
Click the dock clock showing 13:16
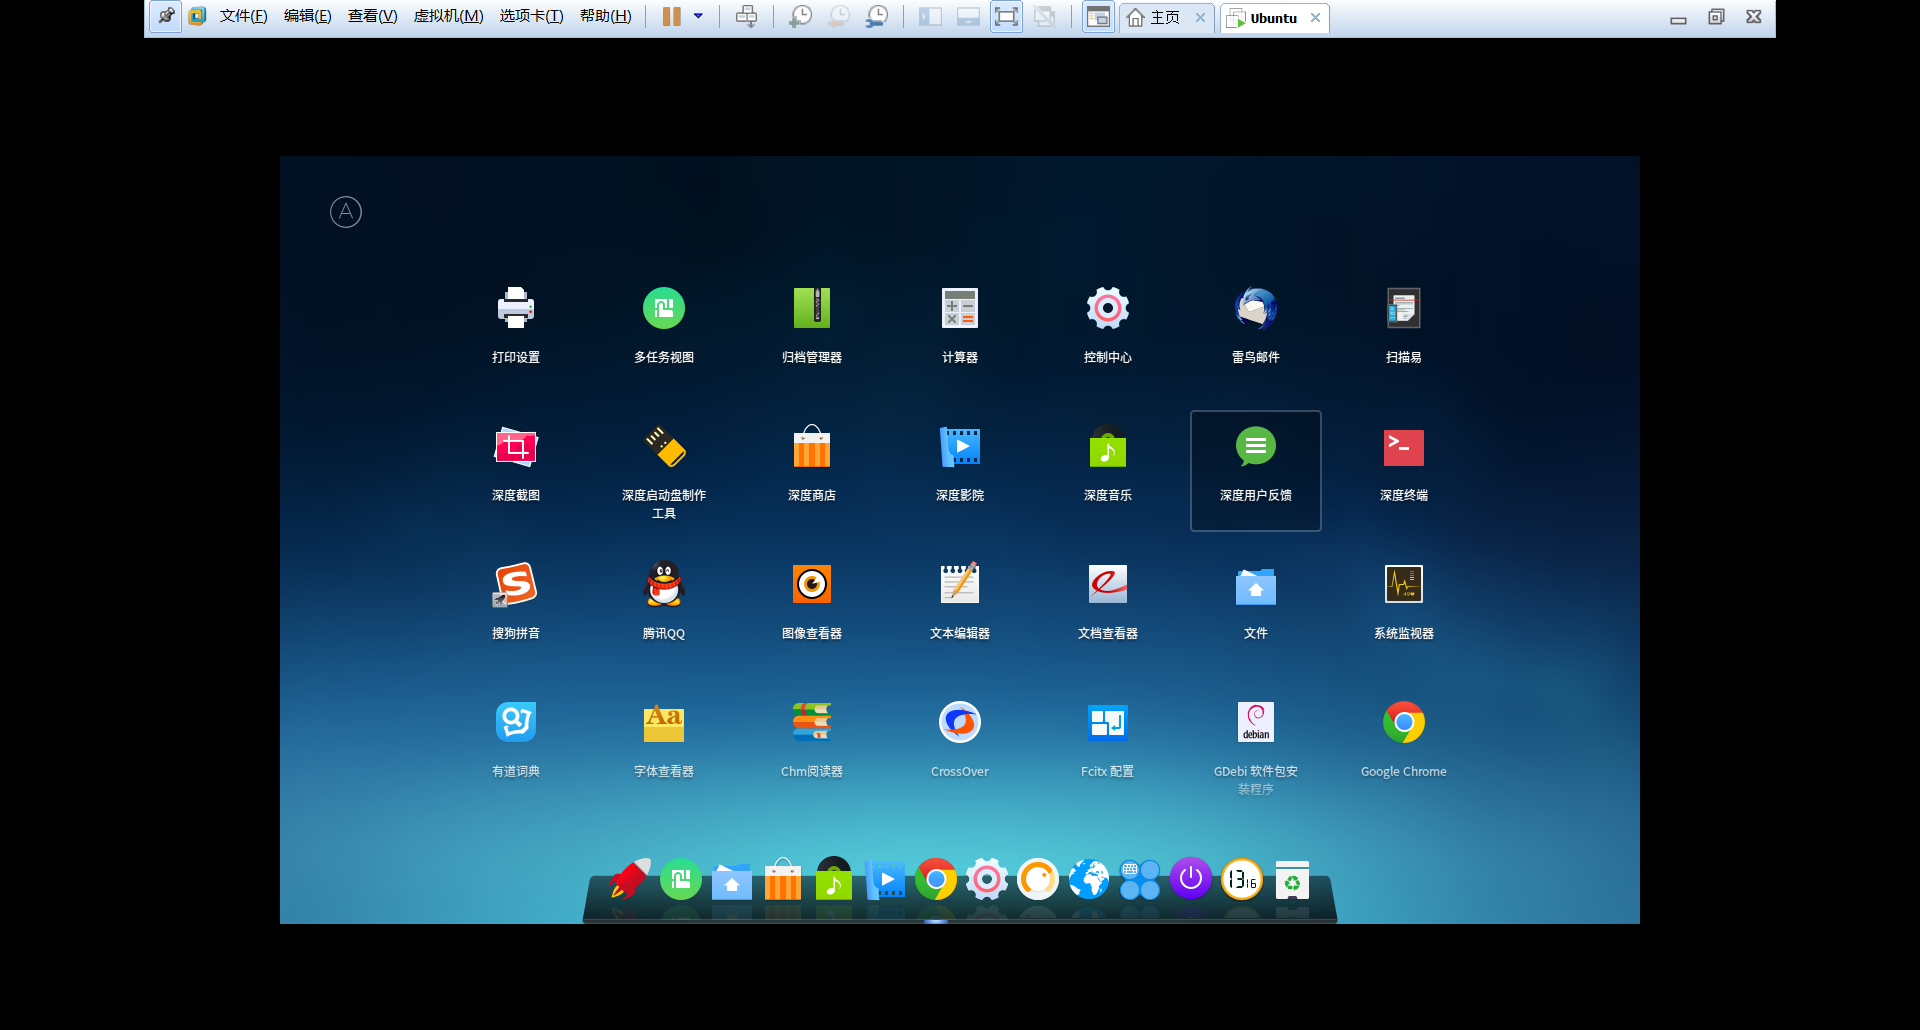coord(1242,879)
